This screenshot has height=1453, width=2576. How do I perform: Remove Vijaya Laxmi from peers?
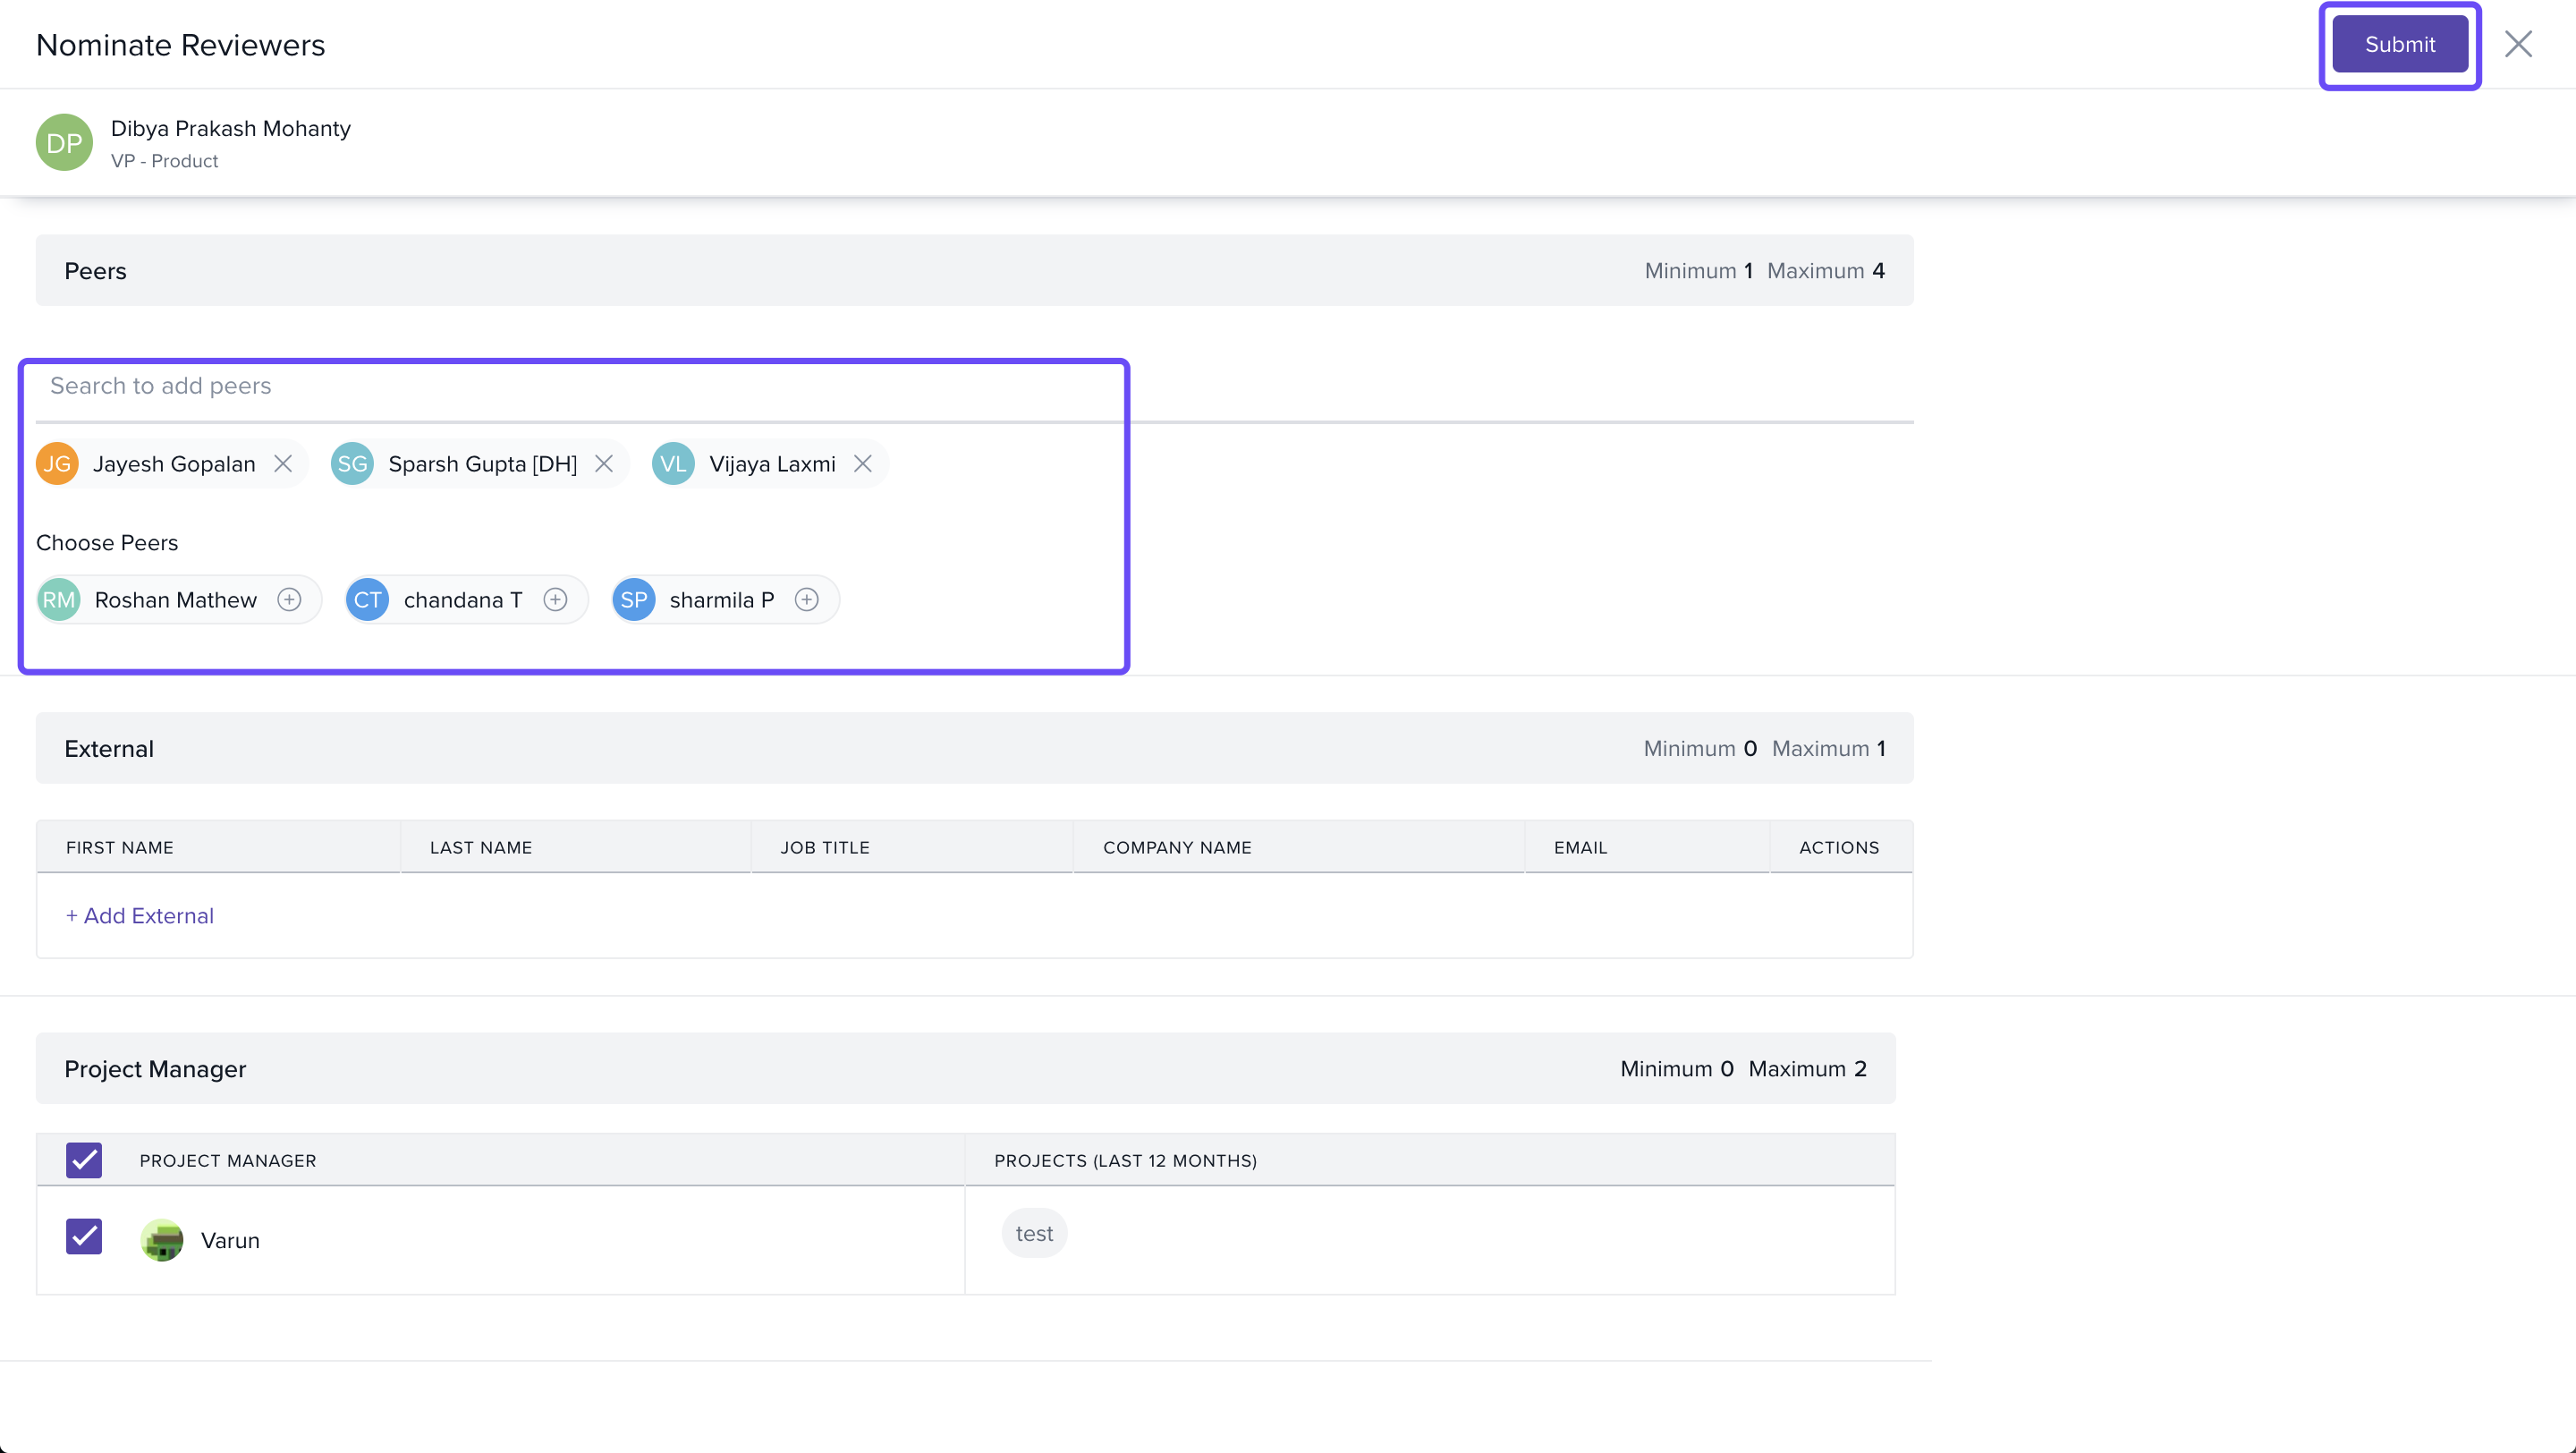coord(863,464)
